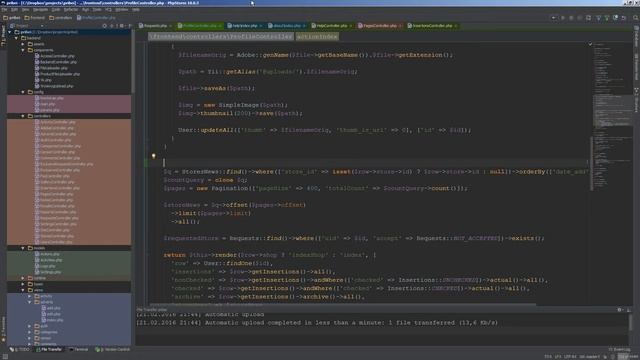Open the Window menu
The width and height of the screenshot is (640, 360).
[x=122, y=10]
